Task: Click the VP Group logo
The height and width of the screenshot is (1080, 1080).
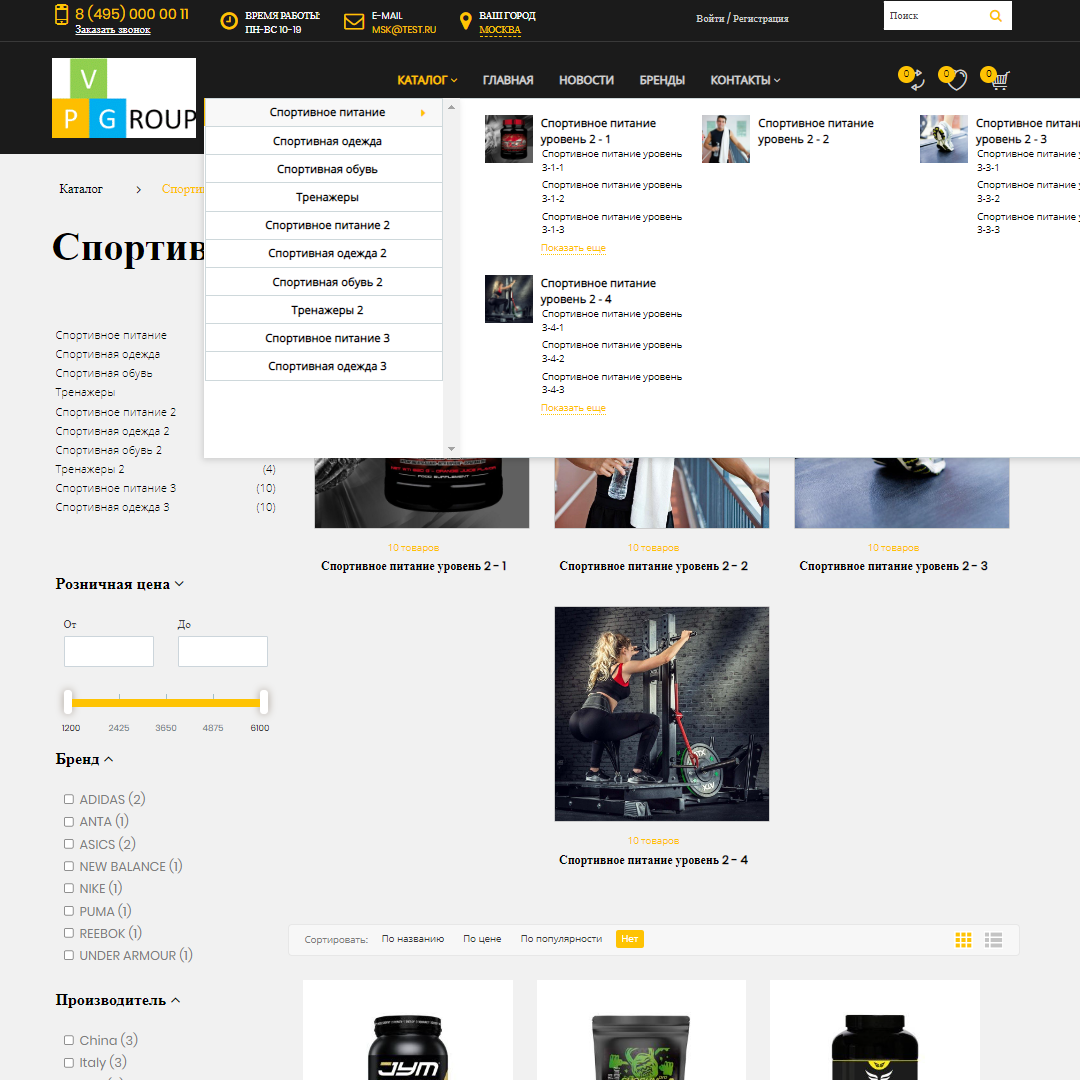Action: (x=124, y=98)
